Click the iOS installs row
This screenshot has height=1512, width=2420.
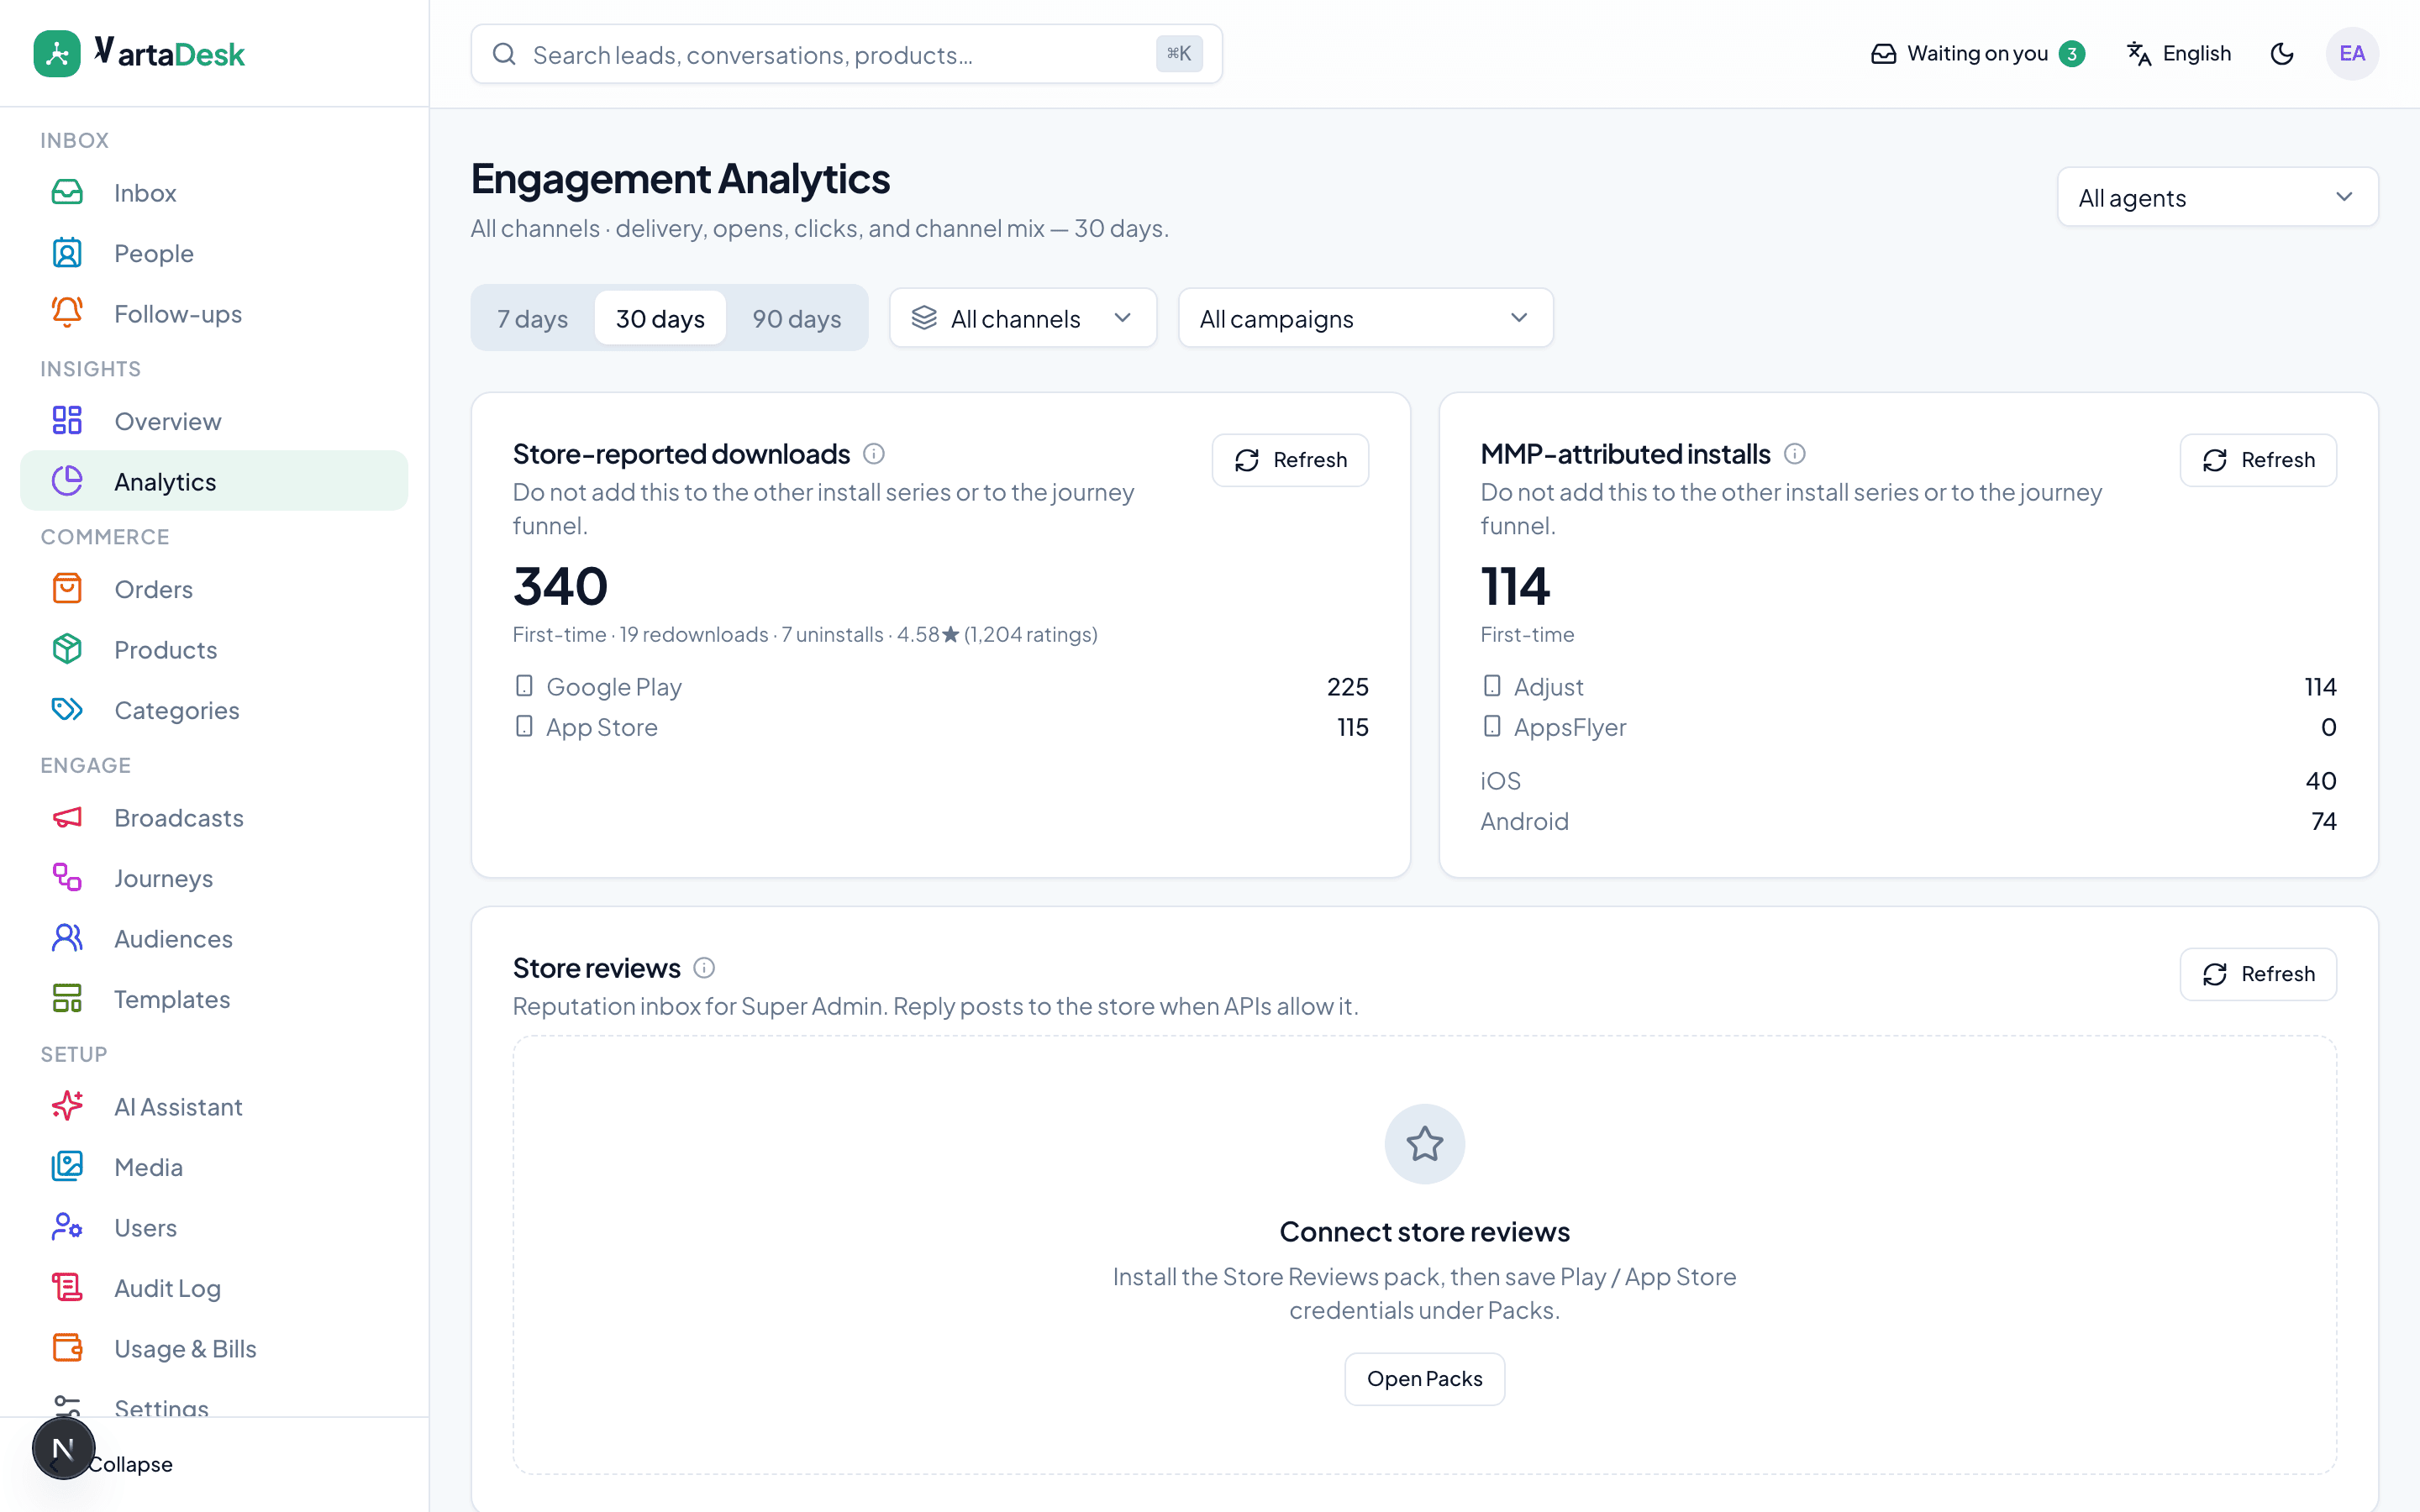(x=1908, y=781)
